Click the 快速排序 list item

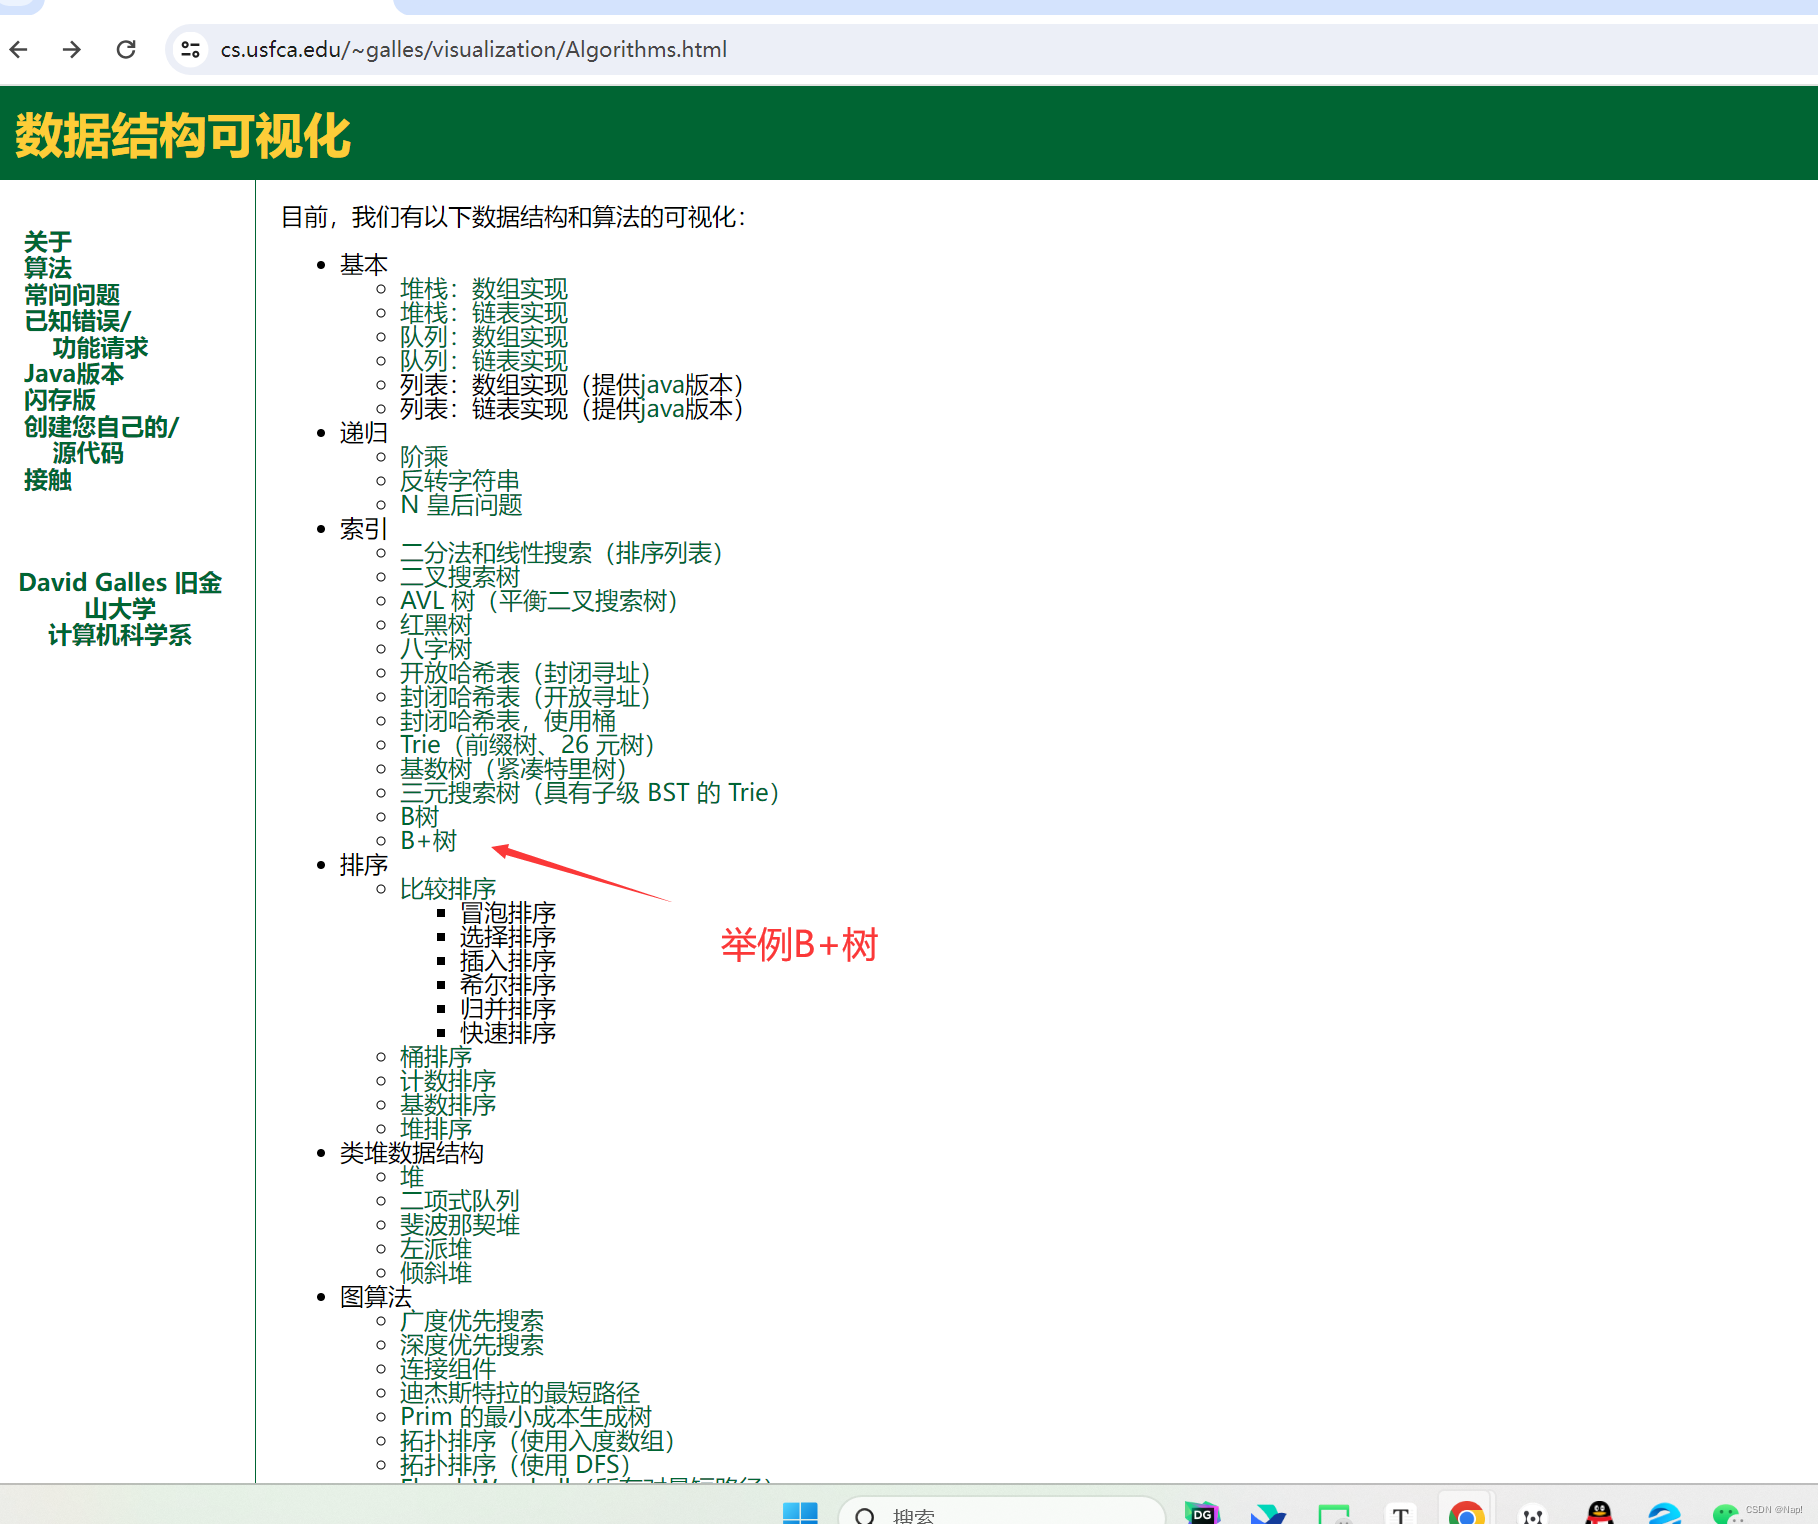508,1033
